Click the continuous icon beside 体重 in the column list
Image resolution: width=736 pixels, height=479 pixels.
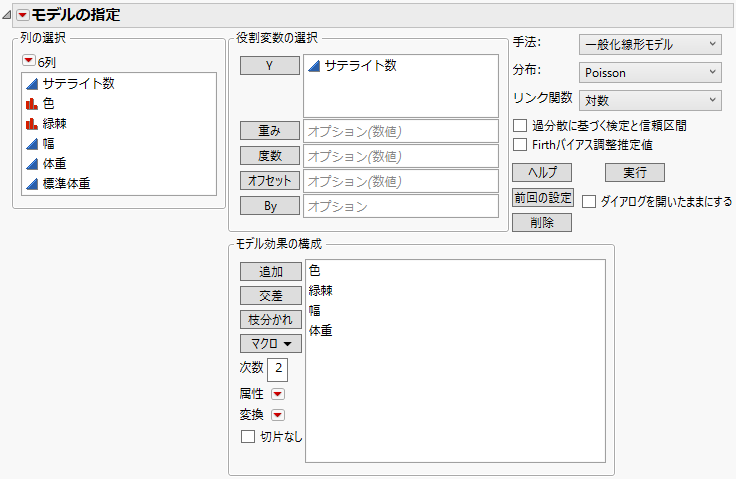32,164
